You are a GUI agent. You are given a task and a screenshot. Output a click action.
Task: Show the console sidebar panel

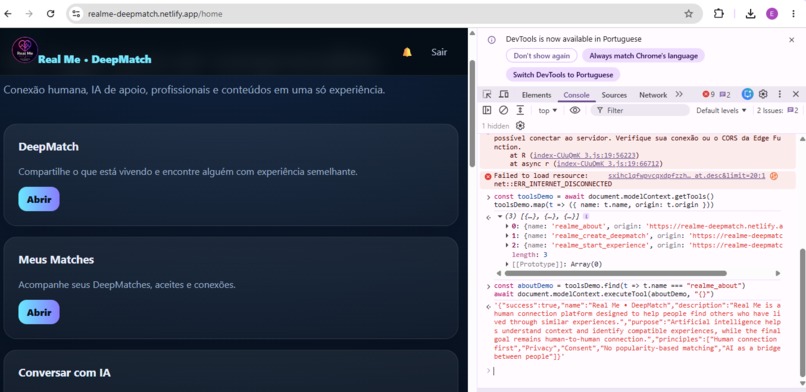pos(487,110)
